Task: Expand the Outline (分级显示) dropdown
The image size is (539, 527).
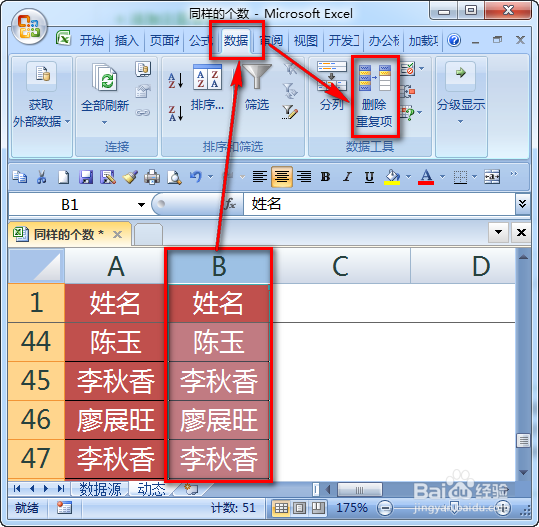Action: 461,121
